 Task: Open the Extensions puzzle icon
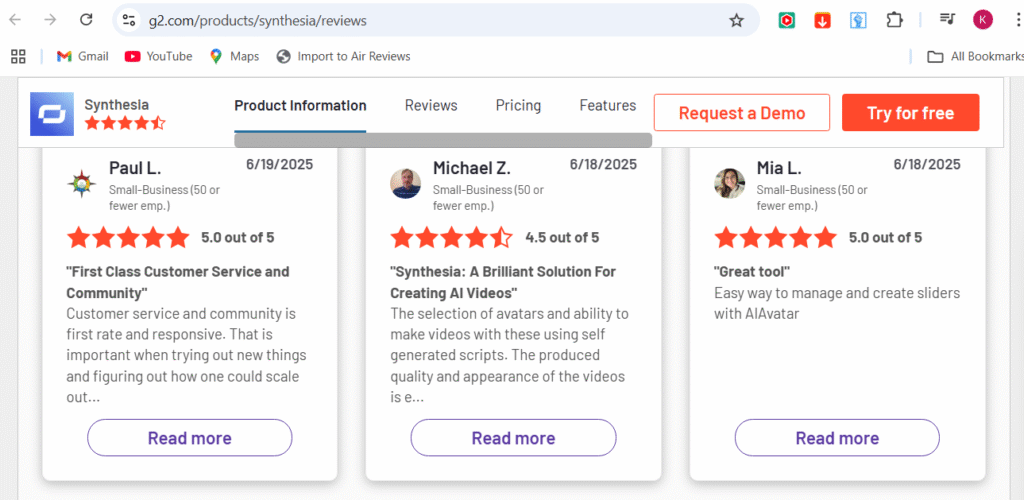[894, 20]
